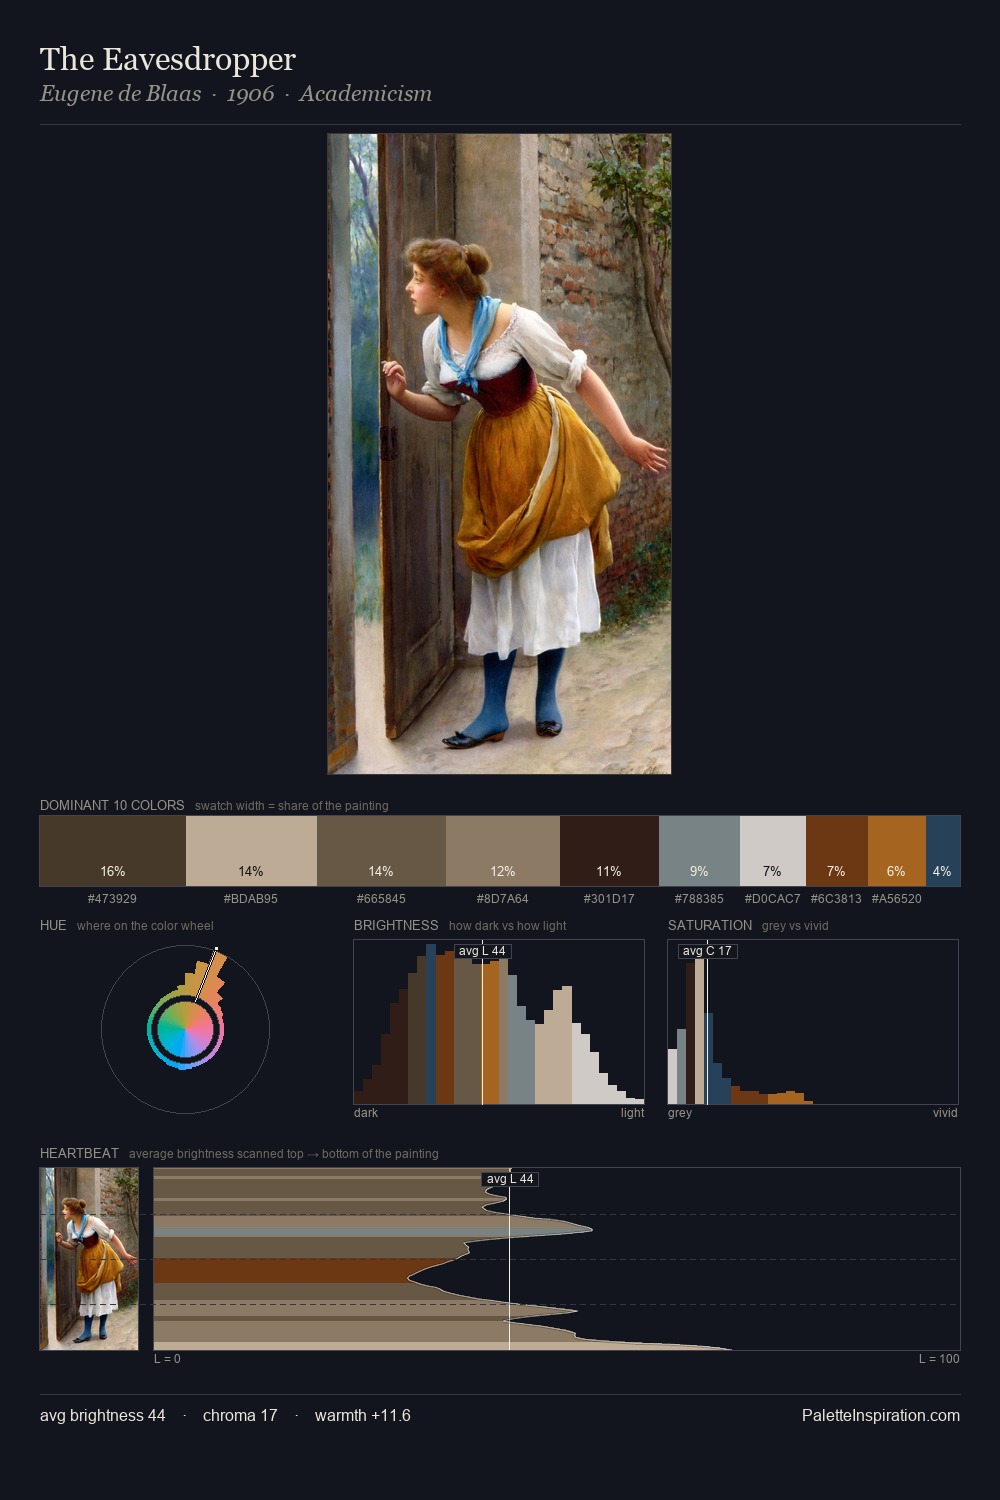Image resolution: width=1000 pixels, height=1500 pixels.
Task: Click the heartbeat scanned top-to-bottom caption
Action: (283, 1154)
